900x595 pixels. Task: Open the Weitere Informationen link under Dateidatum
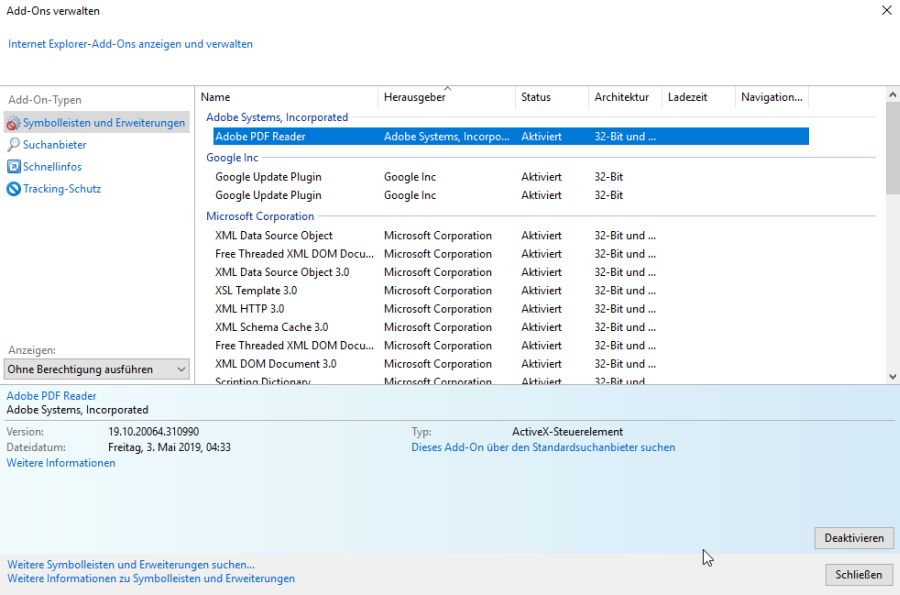click(x=61, y=463)
